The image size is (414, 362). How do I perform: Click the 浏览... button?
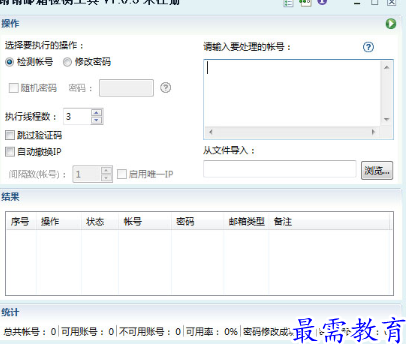pos(377,171)
